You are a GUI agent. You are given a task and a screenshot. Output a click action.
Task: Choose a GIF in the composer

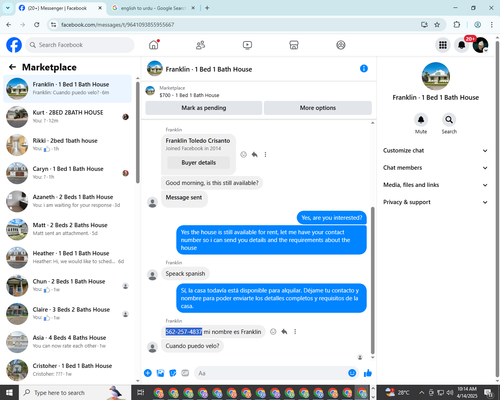[x=185, y=373]
